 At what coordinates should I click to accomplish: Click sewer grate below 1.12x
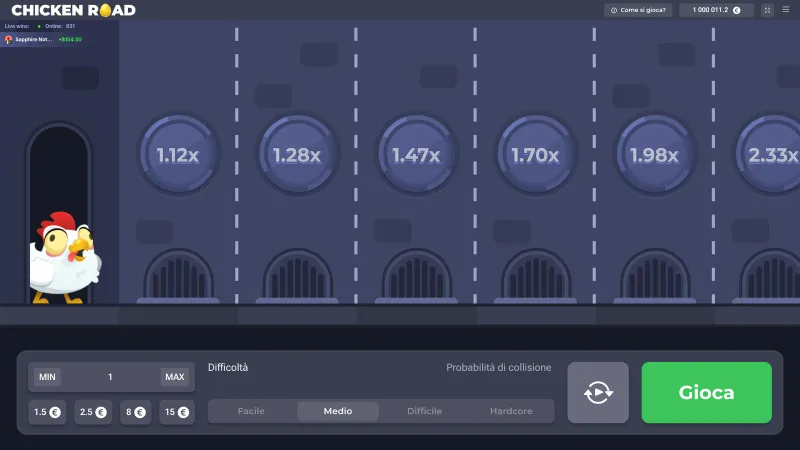178,276
